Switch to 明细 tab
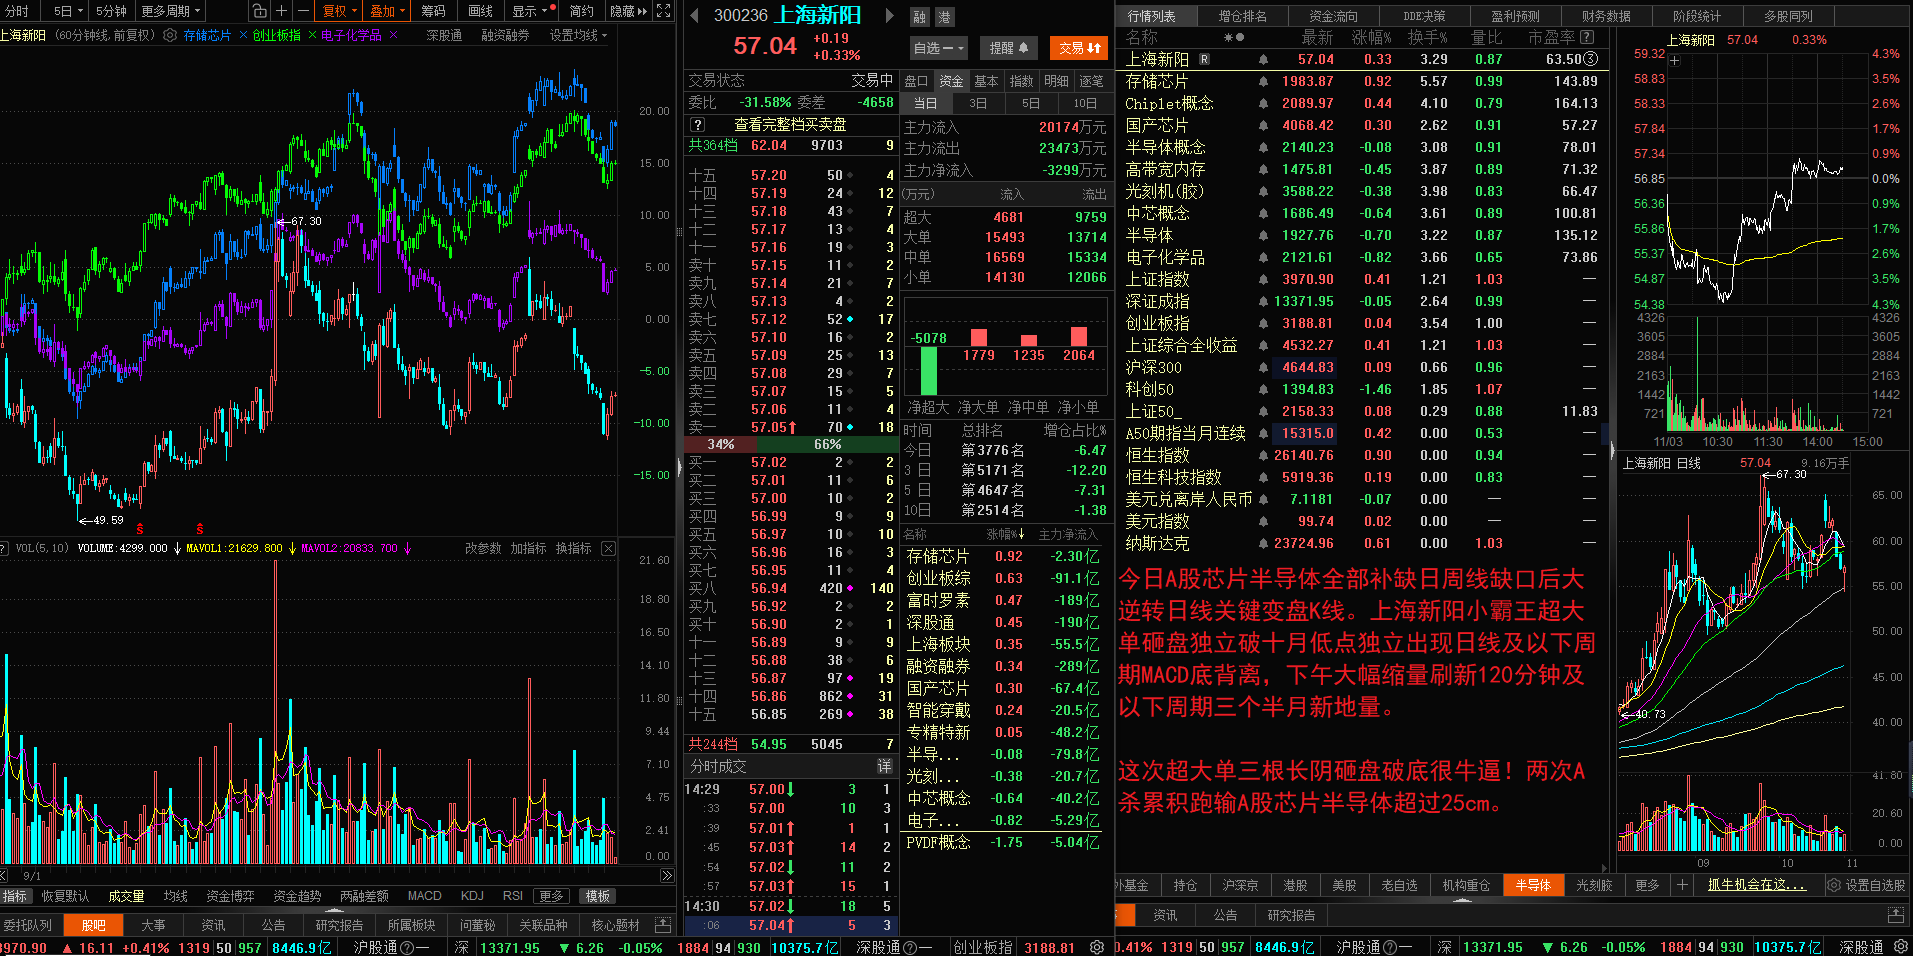Viewport: 1913px width, 956px height. coord(1057,81)
